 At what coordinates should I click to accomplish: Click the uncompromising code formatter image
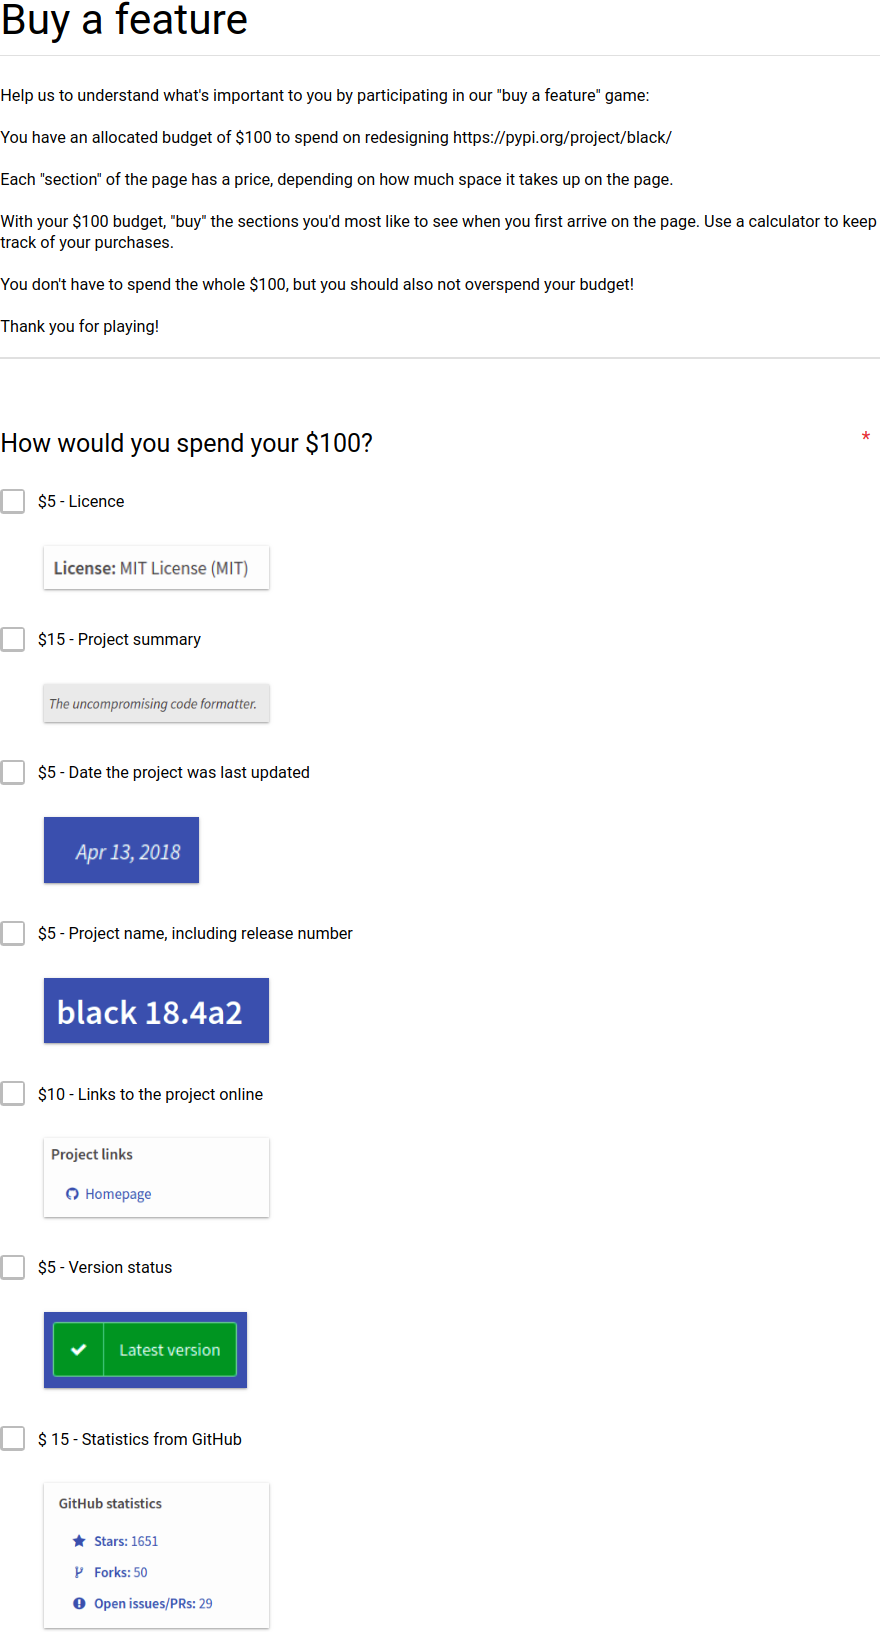(156, 703)
